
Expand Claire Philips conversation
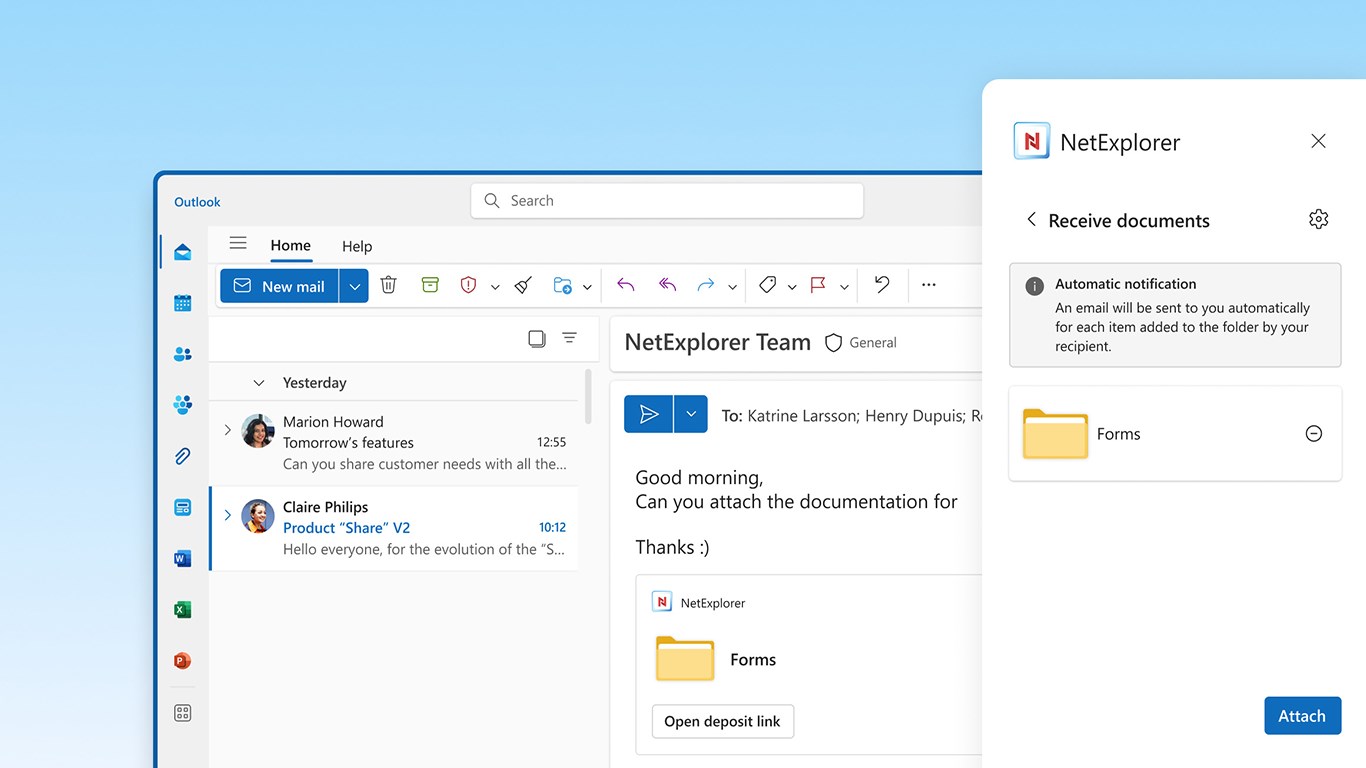[x=227, y=515]
